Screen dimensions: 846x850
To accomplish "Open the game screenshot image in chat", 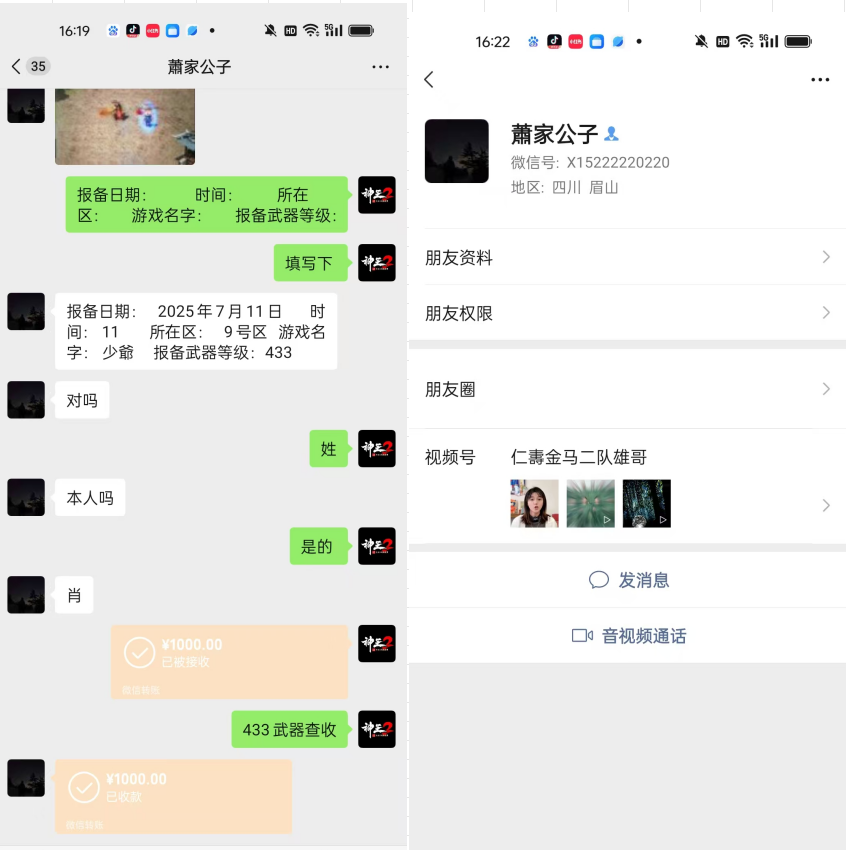I will pyautogui.click(x=125, y=126).
